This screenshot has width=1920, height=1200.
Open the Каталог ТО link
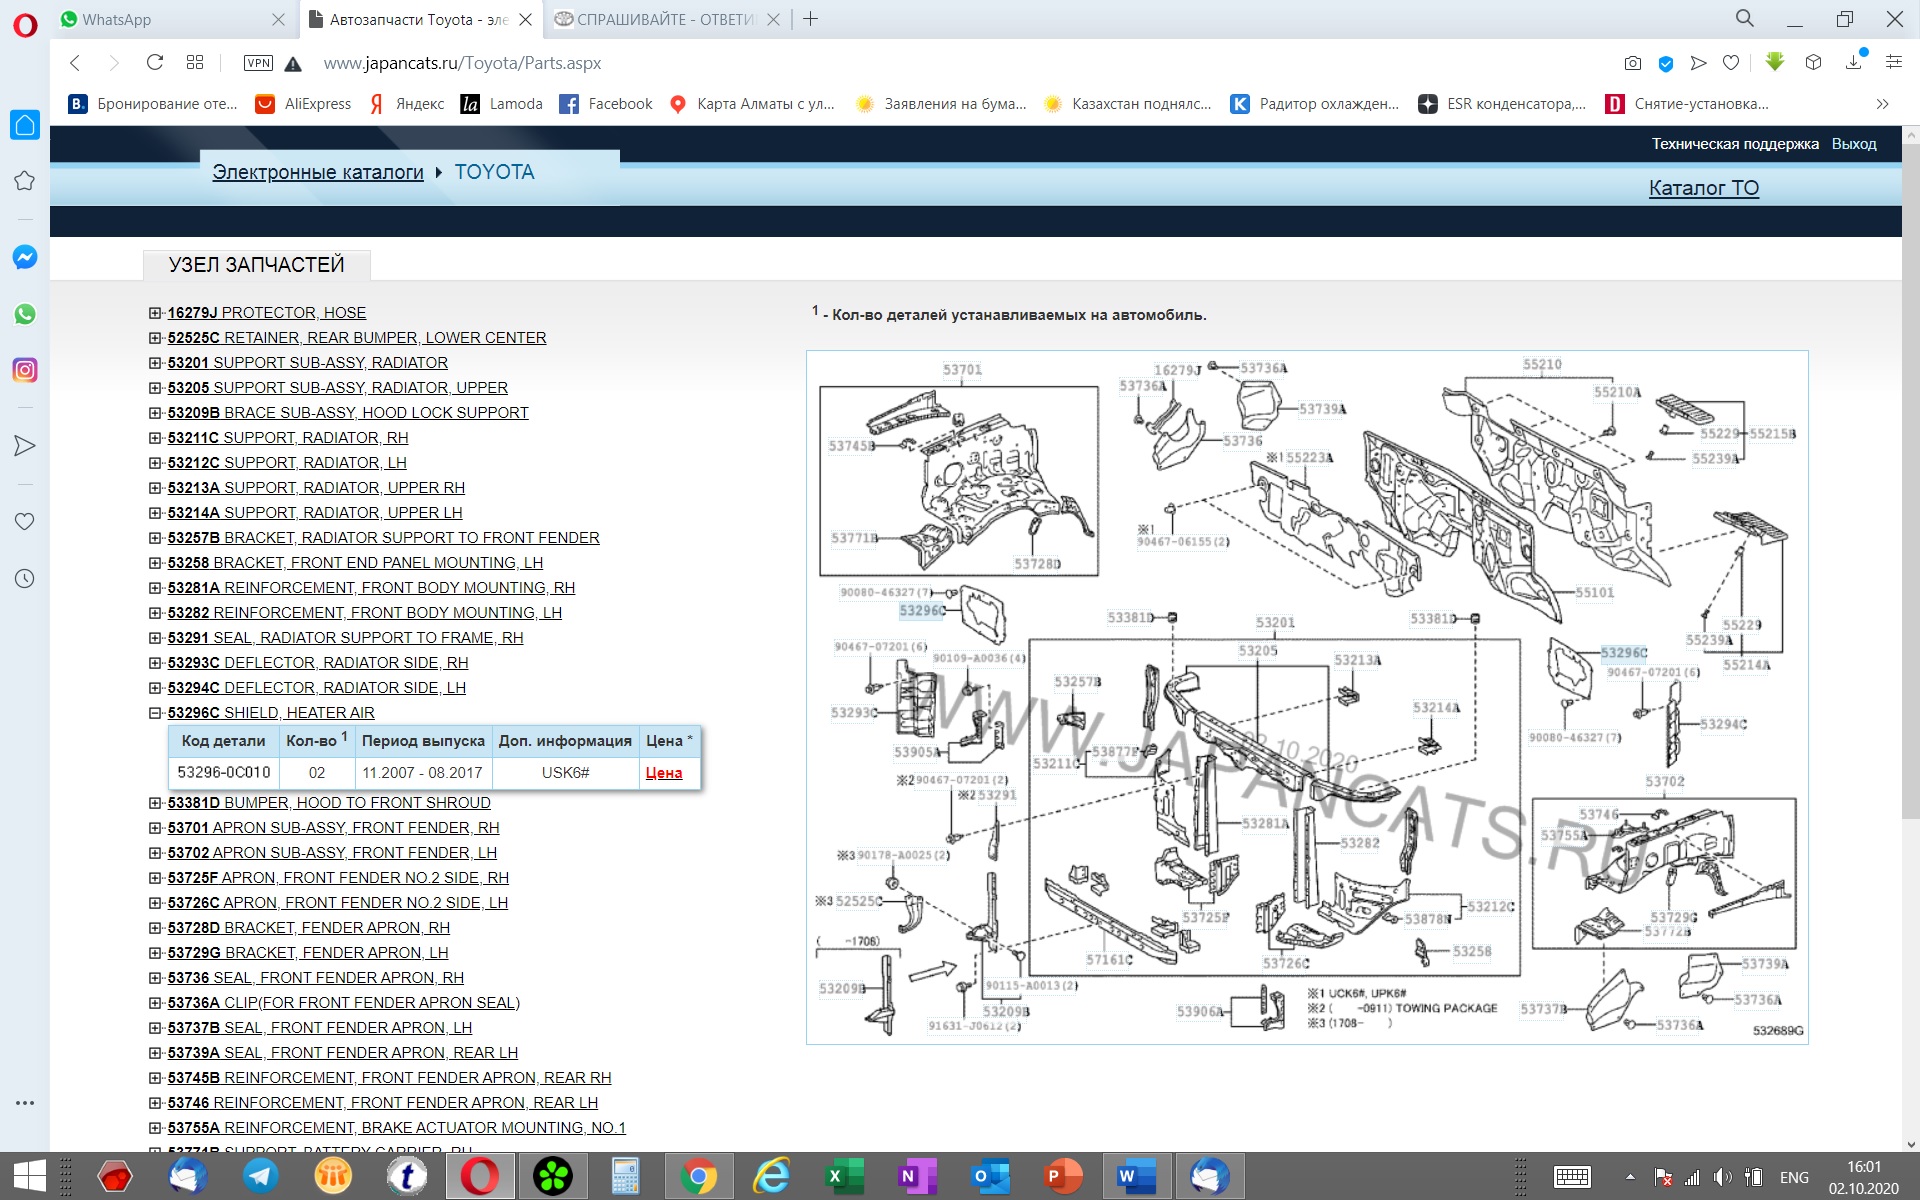click(1703, 188)
